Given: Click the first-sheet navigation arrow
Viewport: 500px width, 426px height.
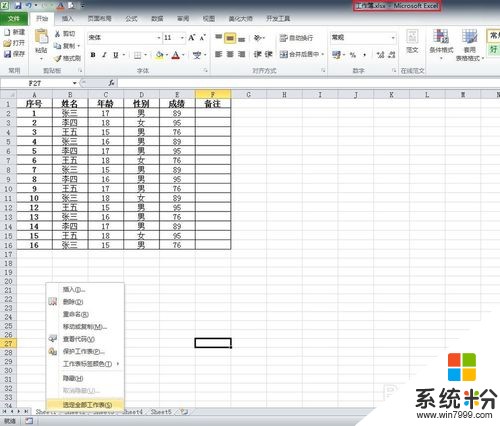Looking at the screenshot, I should click(x=5, y=412).
